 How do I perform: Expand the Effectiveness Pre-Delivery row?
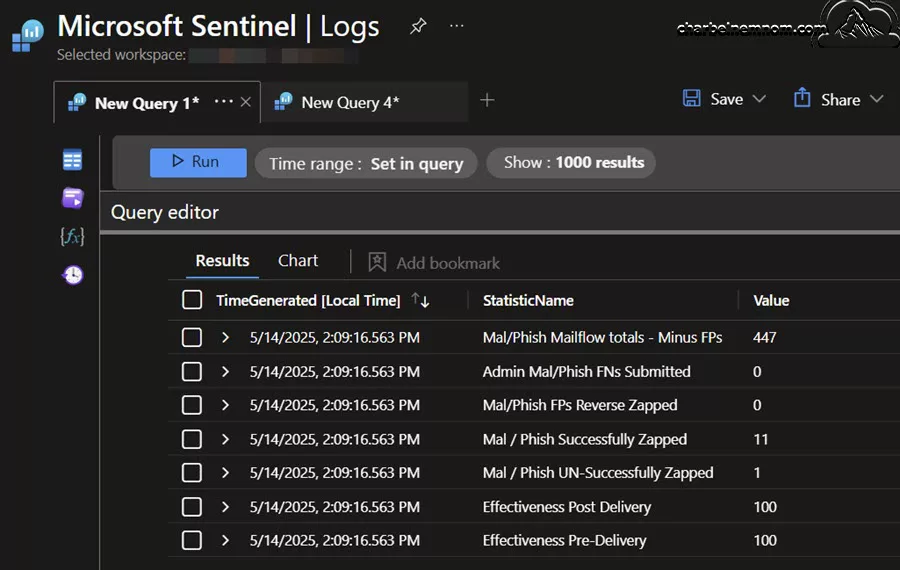(225, 541)
